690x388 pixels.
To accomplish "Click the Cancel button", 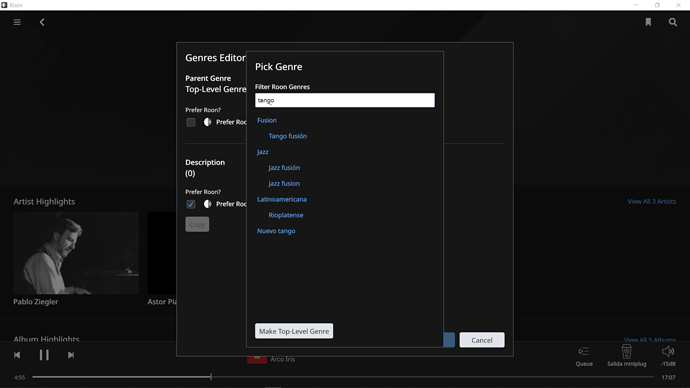I will pyautogui.click(x=482, y=340).
